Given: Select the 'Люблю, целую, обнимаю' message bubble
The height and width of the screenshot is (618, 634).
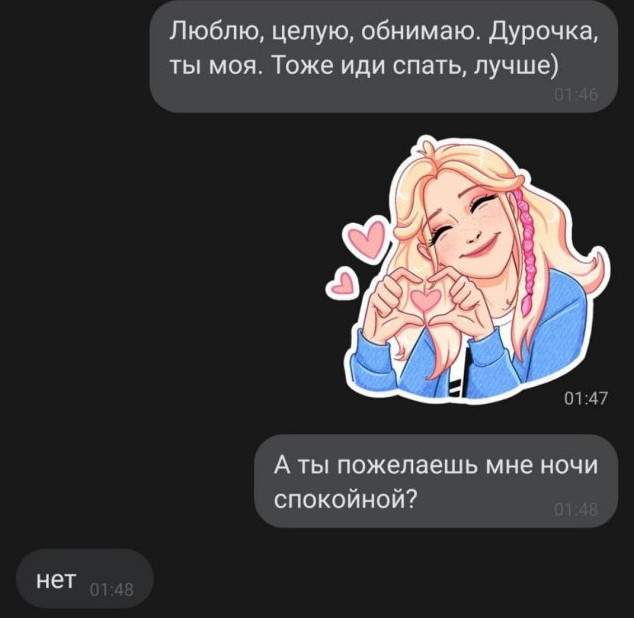Looking at the screenshot, I should [384, 57].
